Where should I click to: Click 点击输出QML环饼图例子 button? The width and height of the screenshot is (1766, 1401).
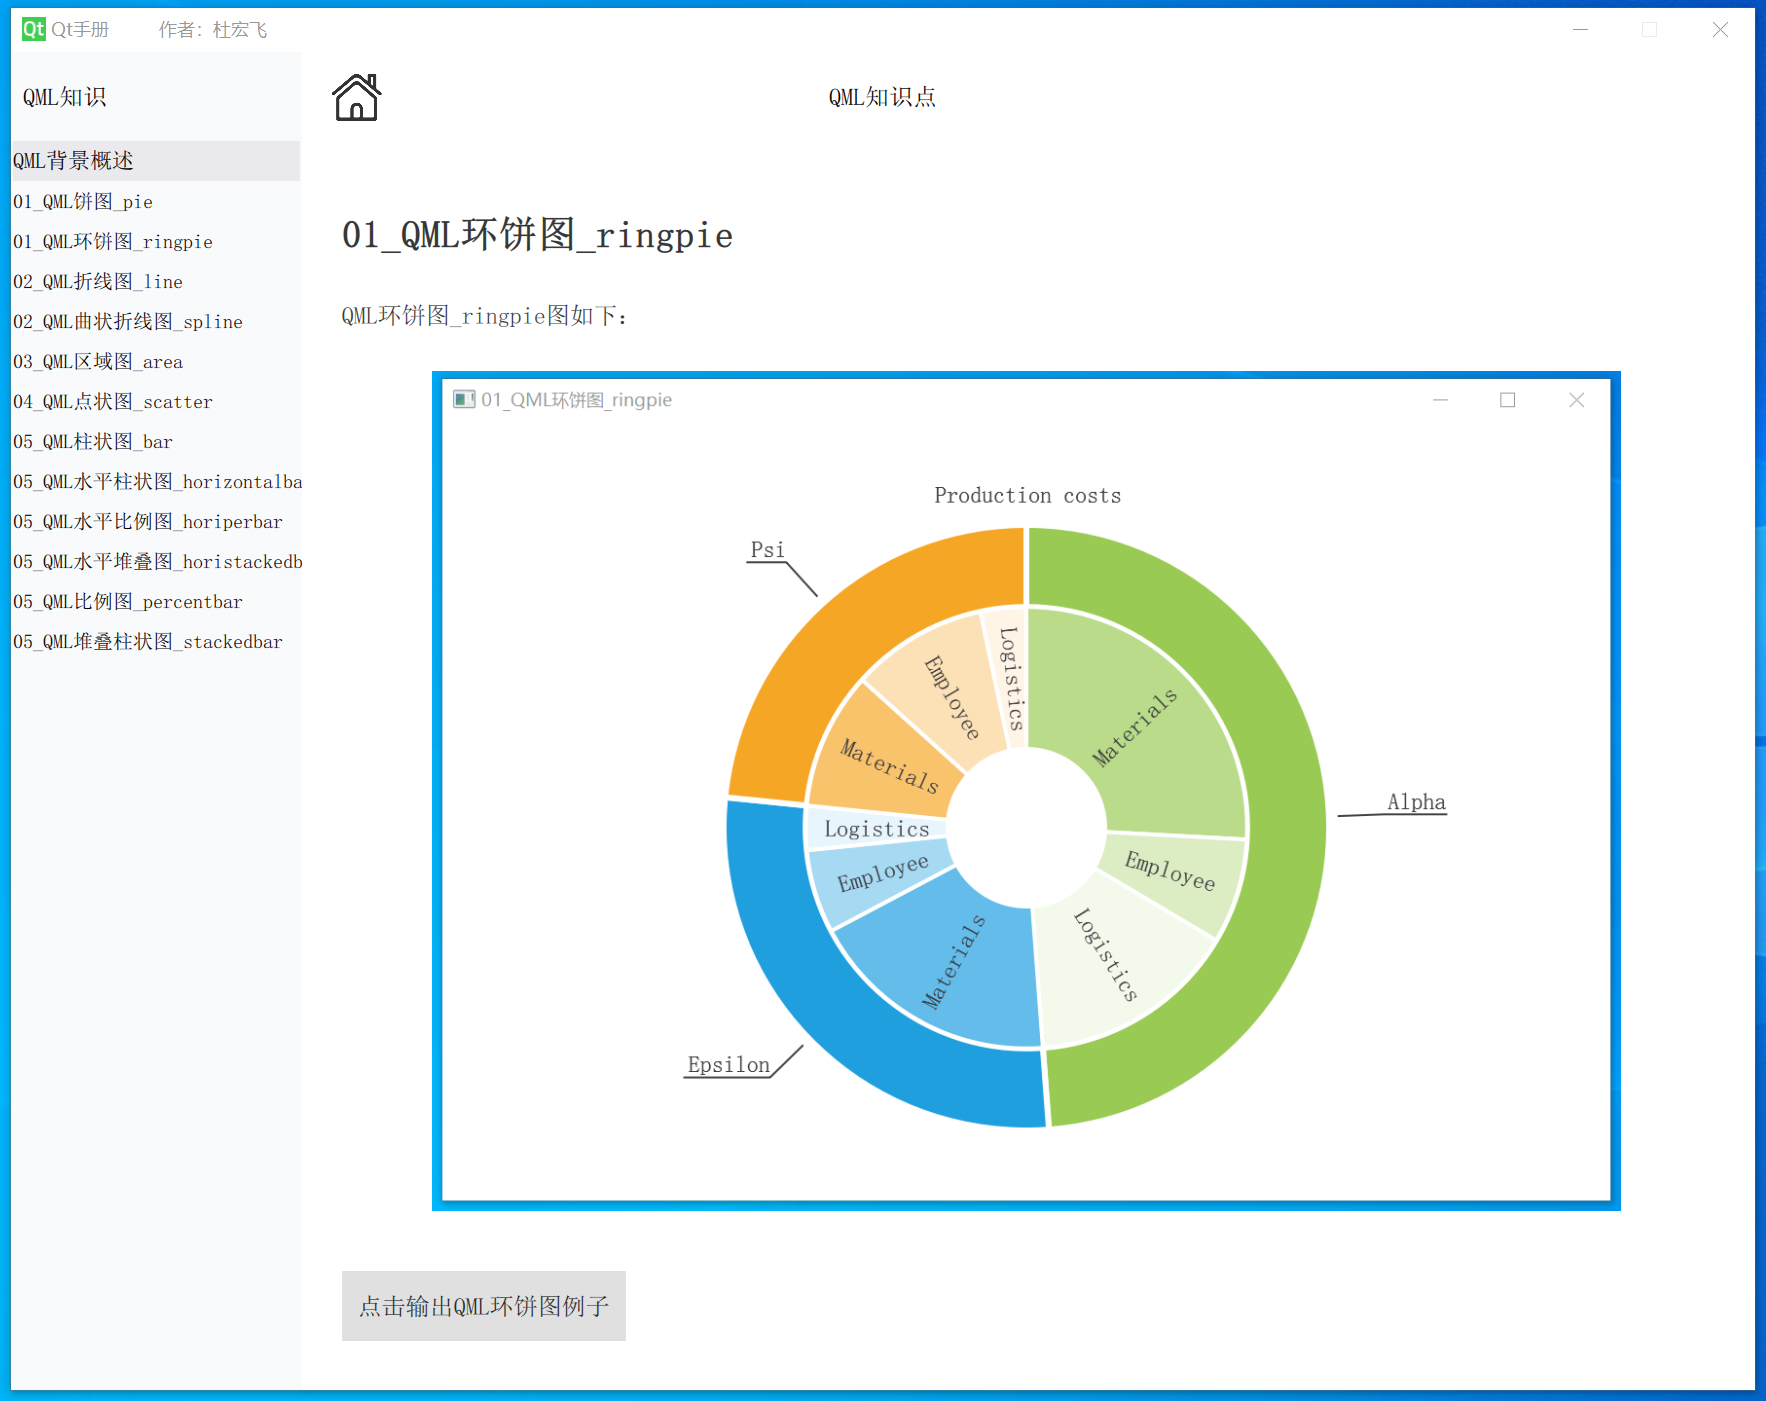[484, 1306]
